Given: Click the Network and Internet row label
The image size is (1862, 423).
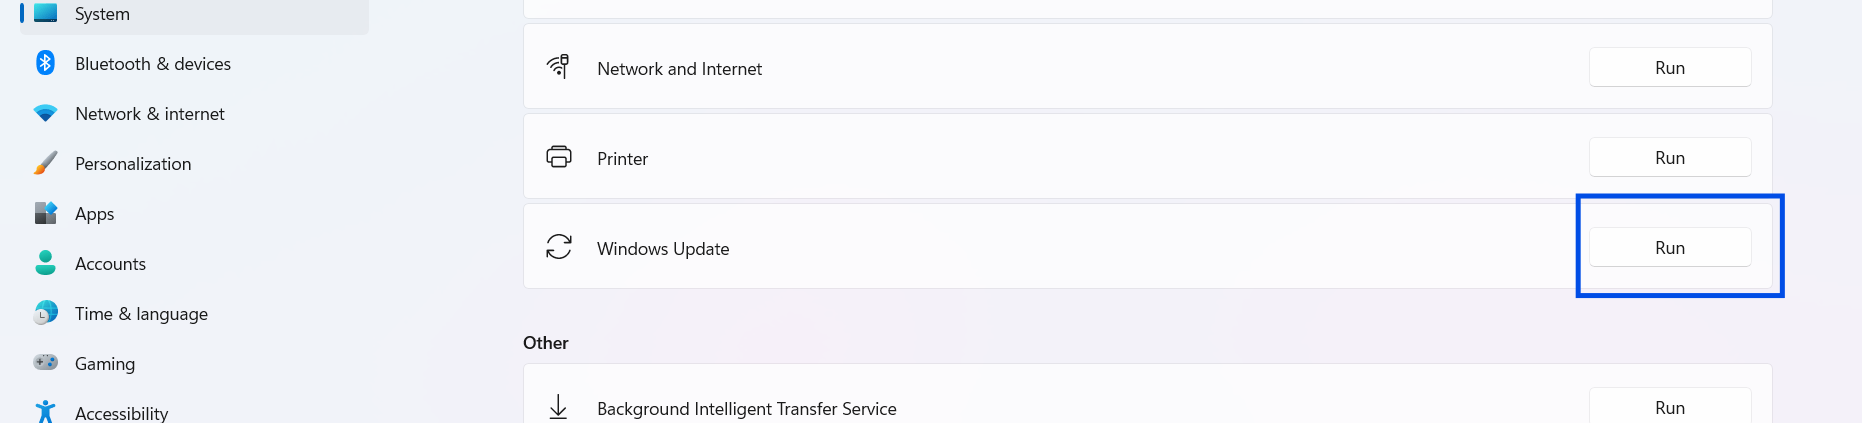Looking at the screenshot, I should click(x=679, y=69).
